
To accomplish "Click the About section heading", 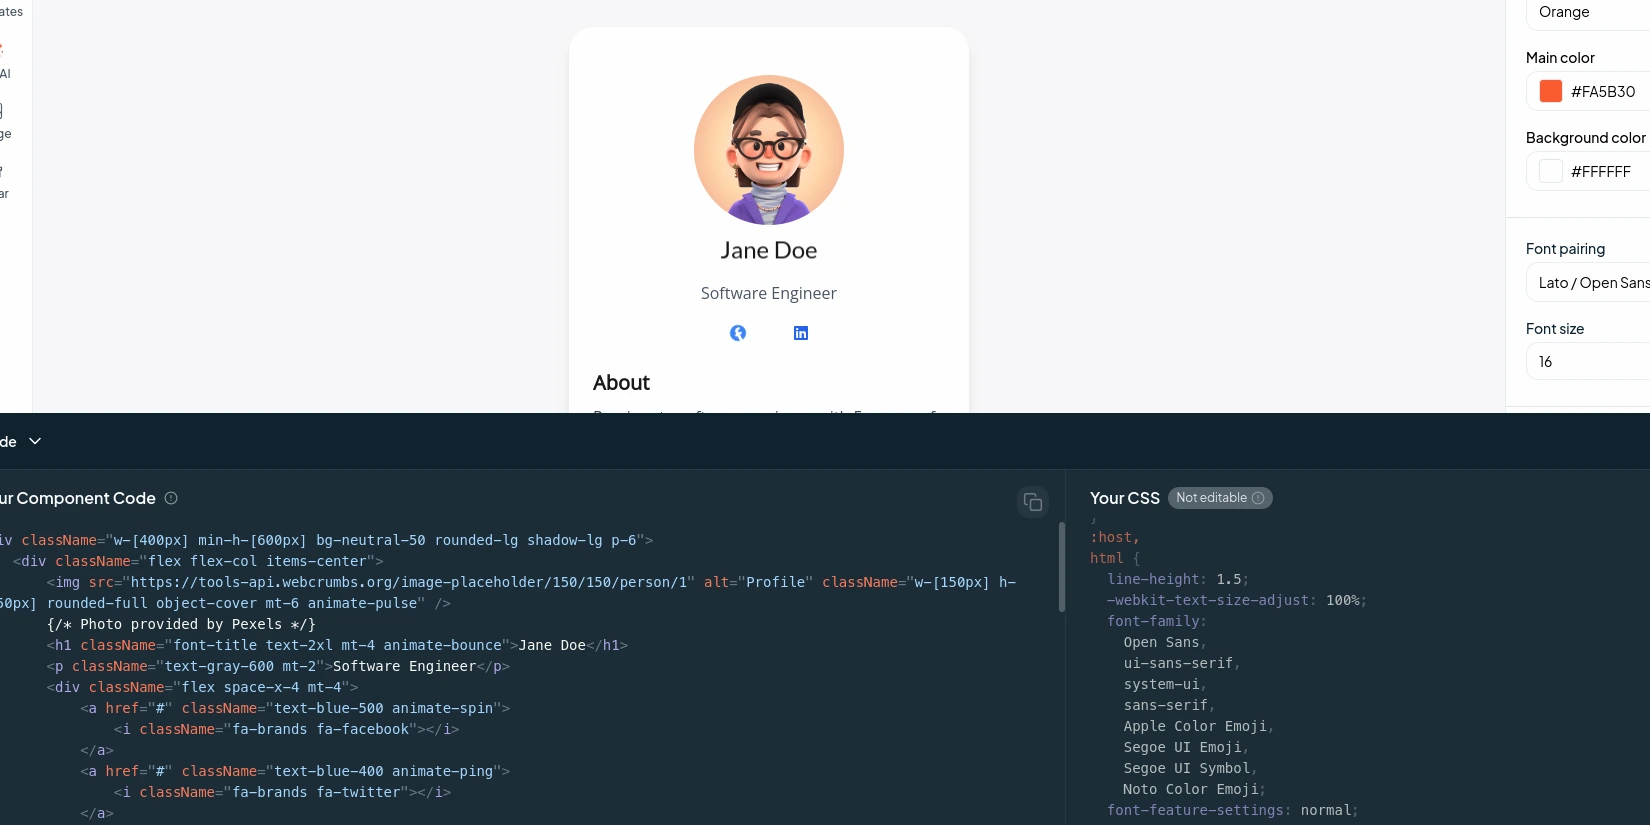I will tap(621, 383).
